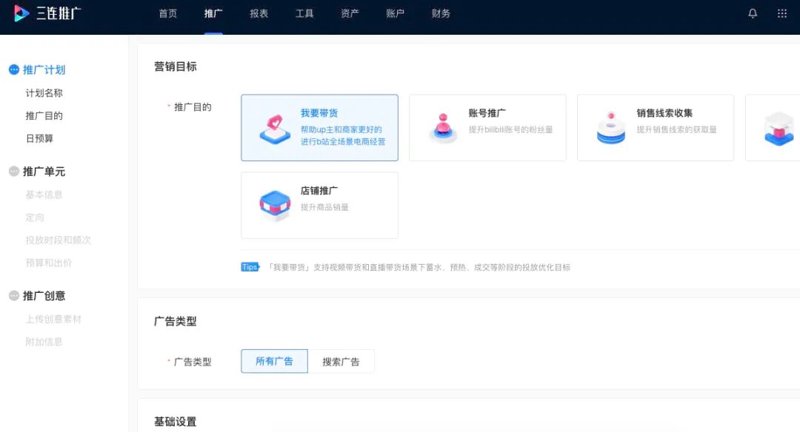
Task: Click 推广计划 sidebar heading
Action: pos(44,70)
